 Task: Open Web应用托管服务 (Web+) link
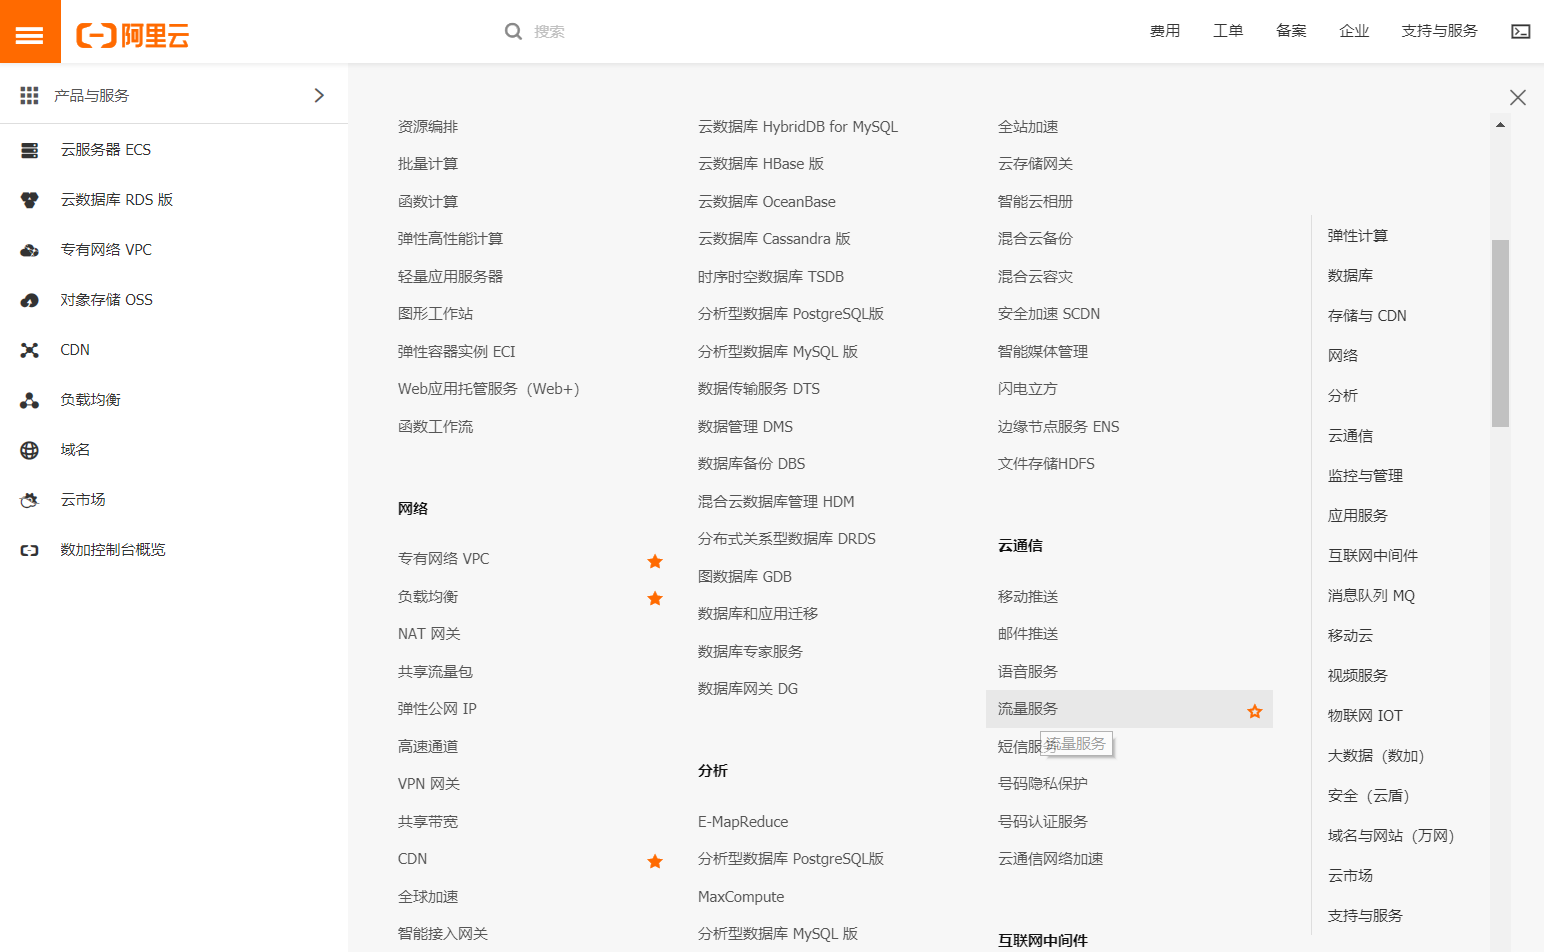[x=489, y=389]
